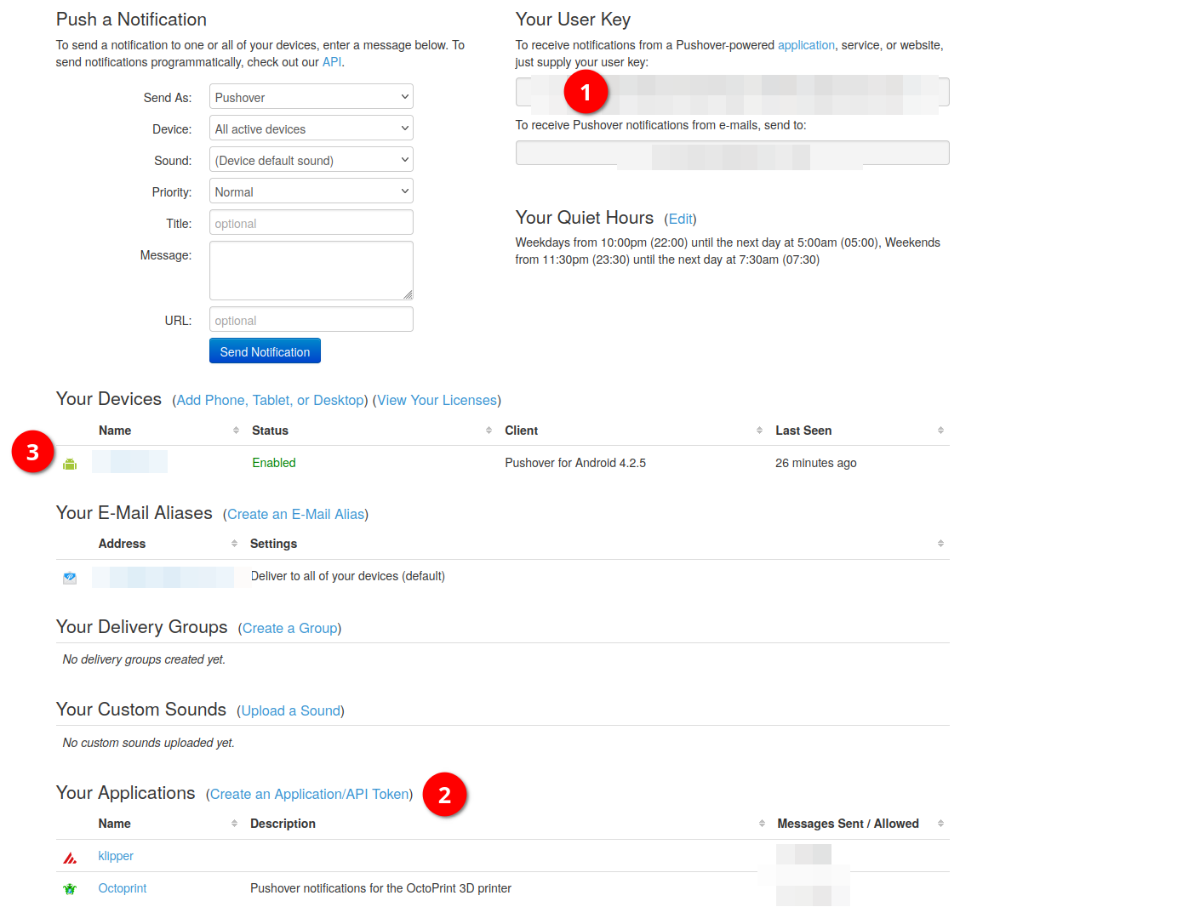Click the No delivery groups created yet text
The height and width of the screenshot is (907, 1200).
(x=144, y=660)
